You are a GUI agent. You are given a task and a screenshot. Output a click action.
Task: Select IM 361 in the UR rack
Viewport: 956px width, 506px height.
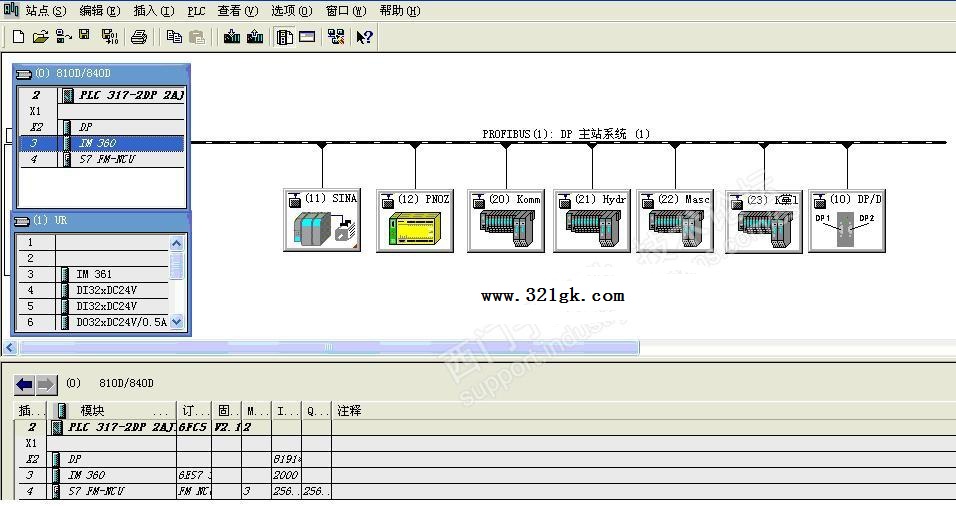(92, 274)
